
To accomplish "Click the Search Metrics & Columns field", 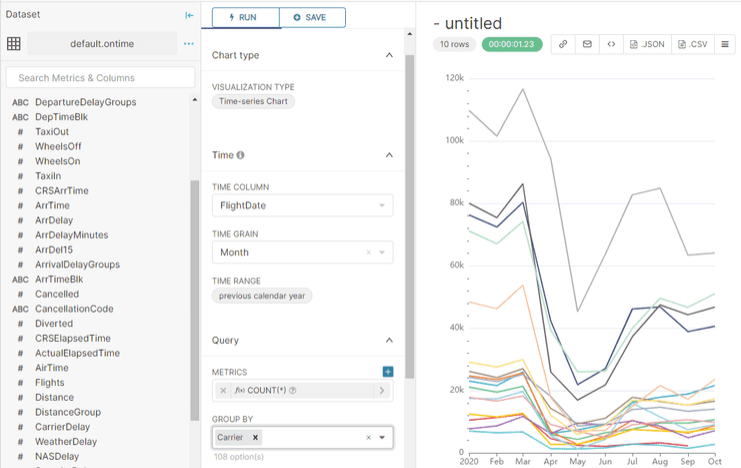I will pos(100,78).
